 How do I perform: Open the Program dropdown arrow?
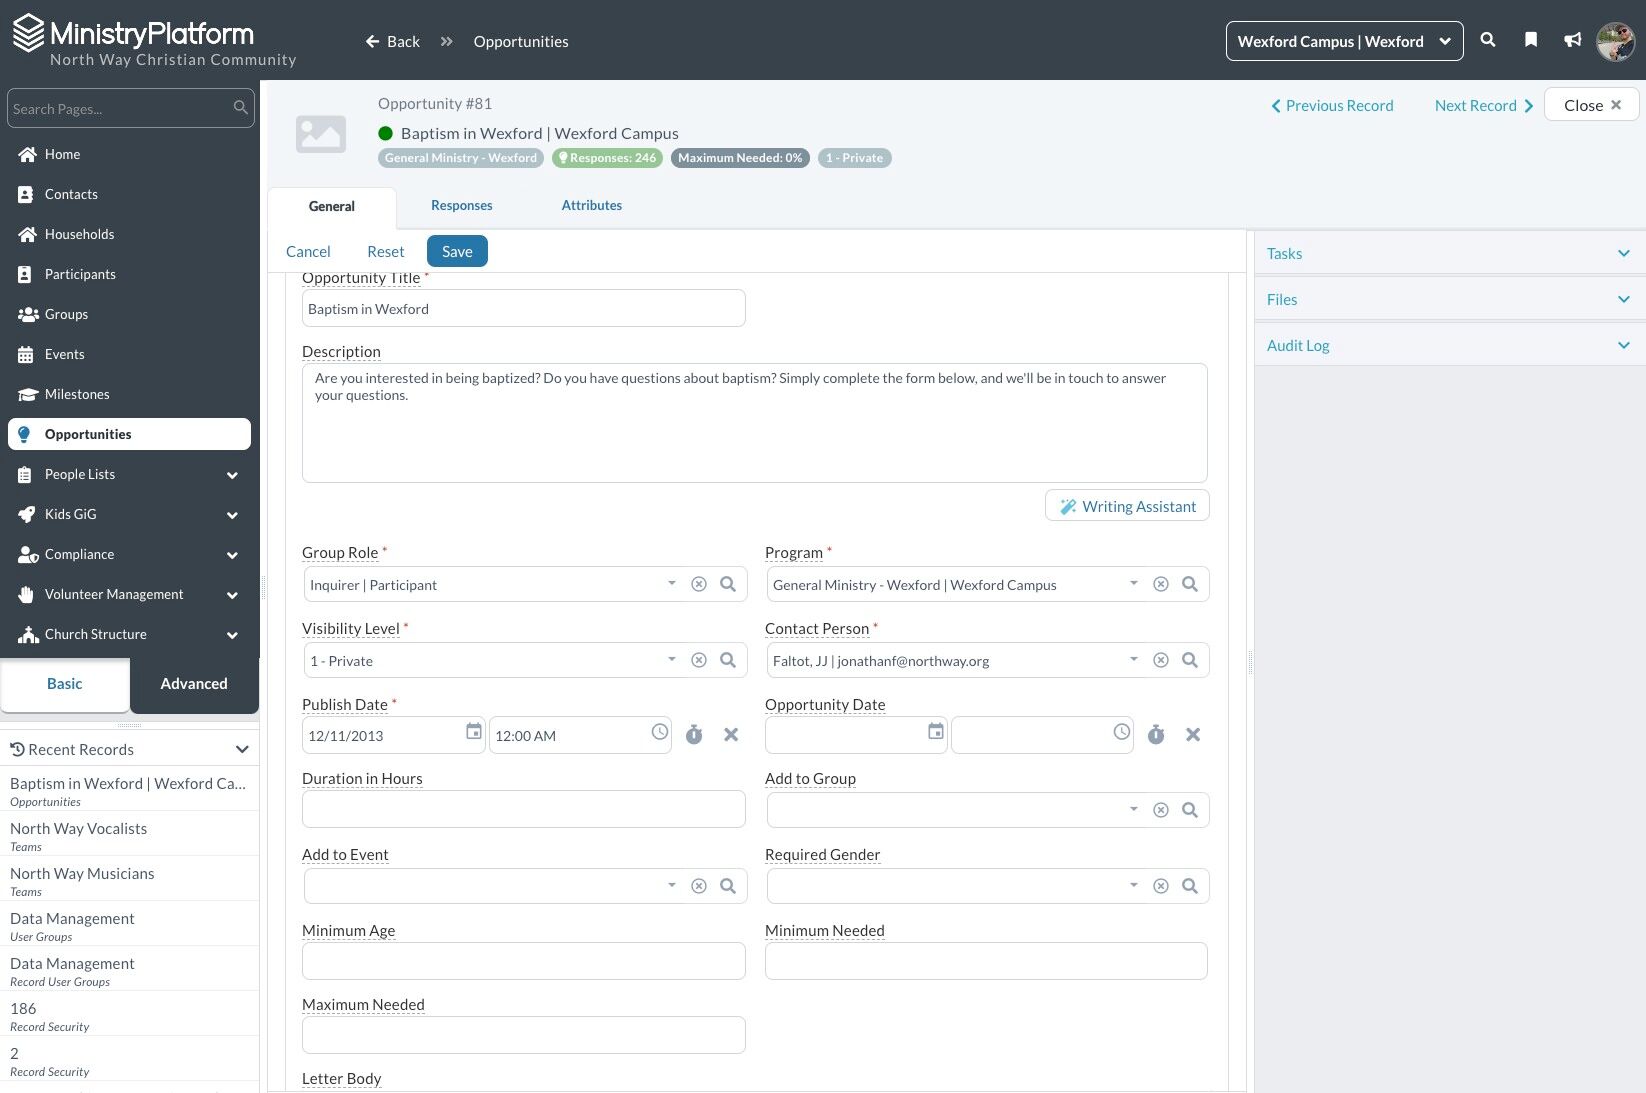point(1134,583)
